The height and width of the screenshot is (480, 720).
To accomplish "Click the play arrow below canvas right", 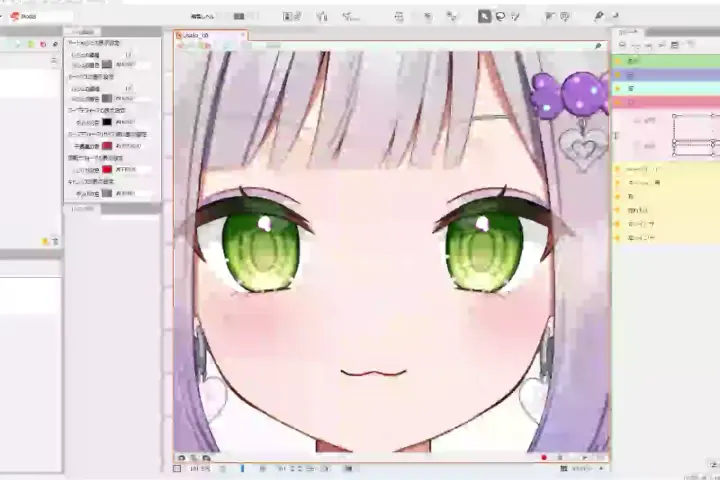I will (x=585, y=457).
